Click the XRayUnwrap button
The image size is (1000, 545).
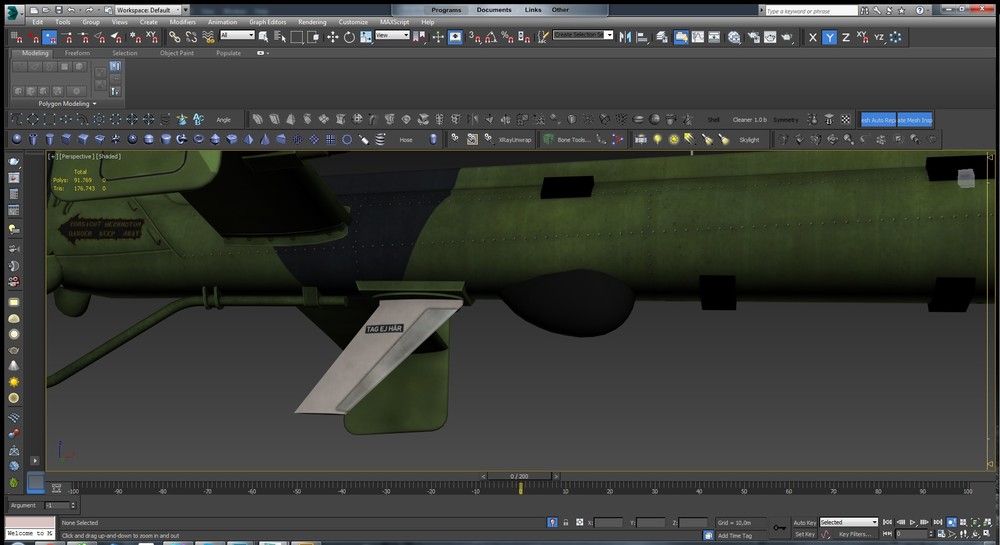point(515,140)
